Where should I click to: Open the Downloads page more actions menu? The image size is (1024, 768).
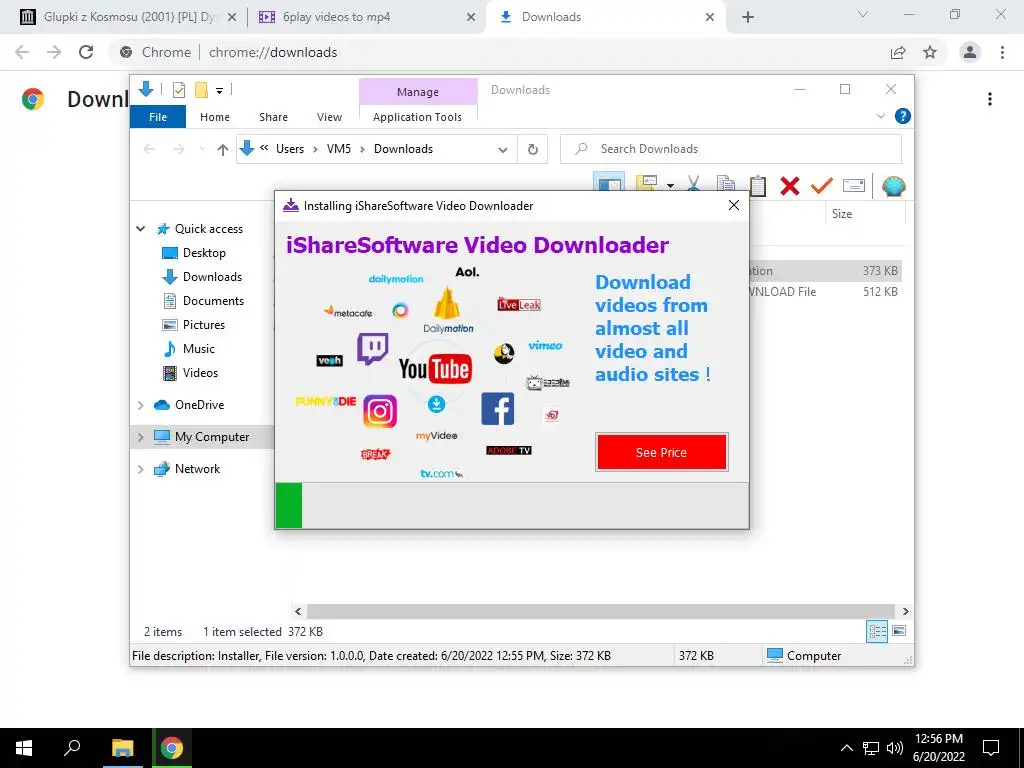pos(990,99)
